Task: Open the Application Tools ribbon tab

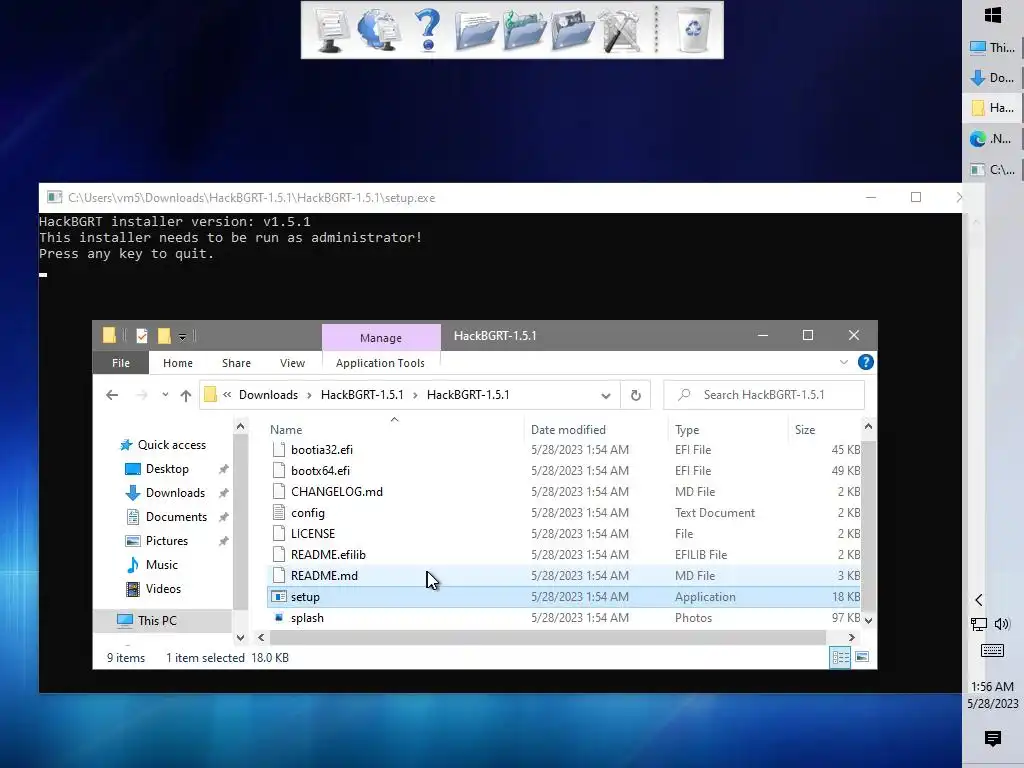Action: pos(380,363)
